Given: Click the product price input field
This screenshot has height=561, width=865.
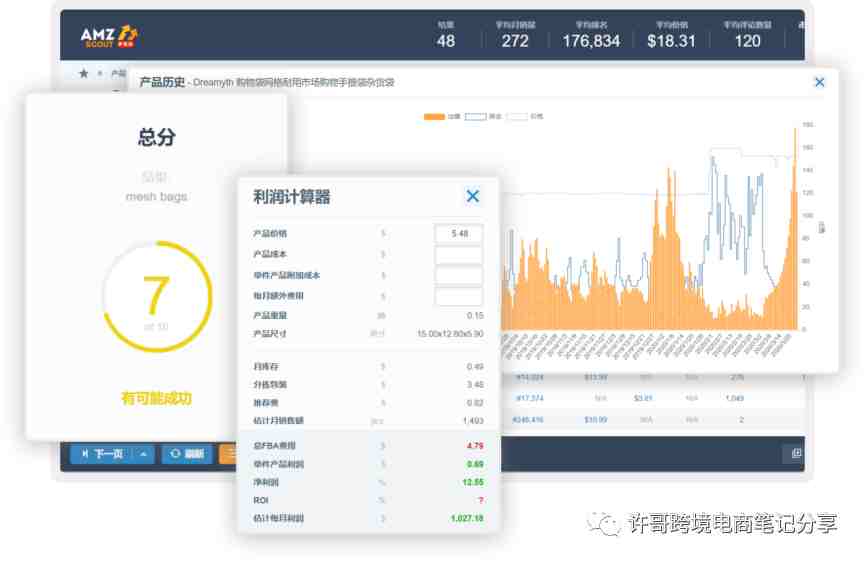Looking at the screenshot, I should tap(458, 234).
